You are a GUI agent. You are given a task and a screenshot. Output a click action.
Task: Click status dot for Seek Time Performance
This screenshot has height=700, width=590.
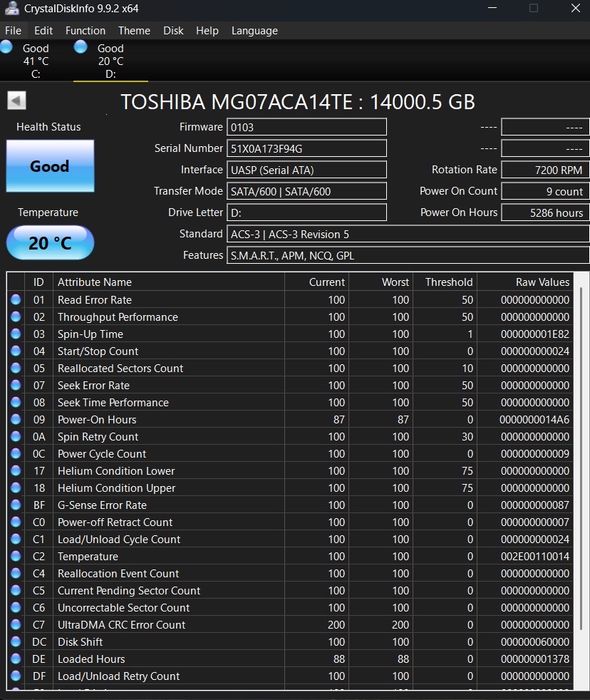click(x=16, y=402)
